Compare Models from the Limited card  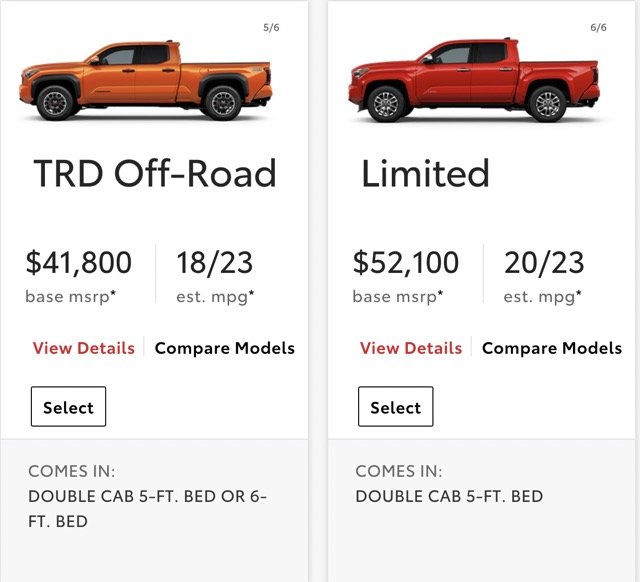pos(552,348)
